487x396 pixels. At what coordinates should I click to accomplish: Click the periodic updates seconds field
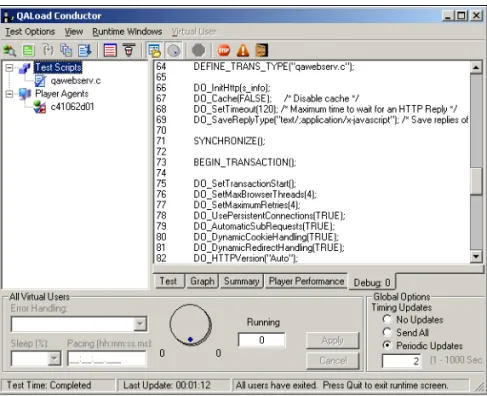coord(402,361)
